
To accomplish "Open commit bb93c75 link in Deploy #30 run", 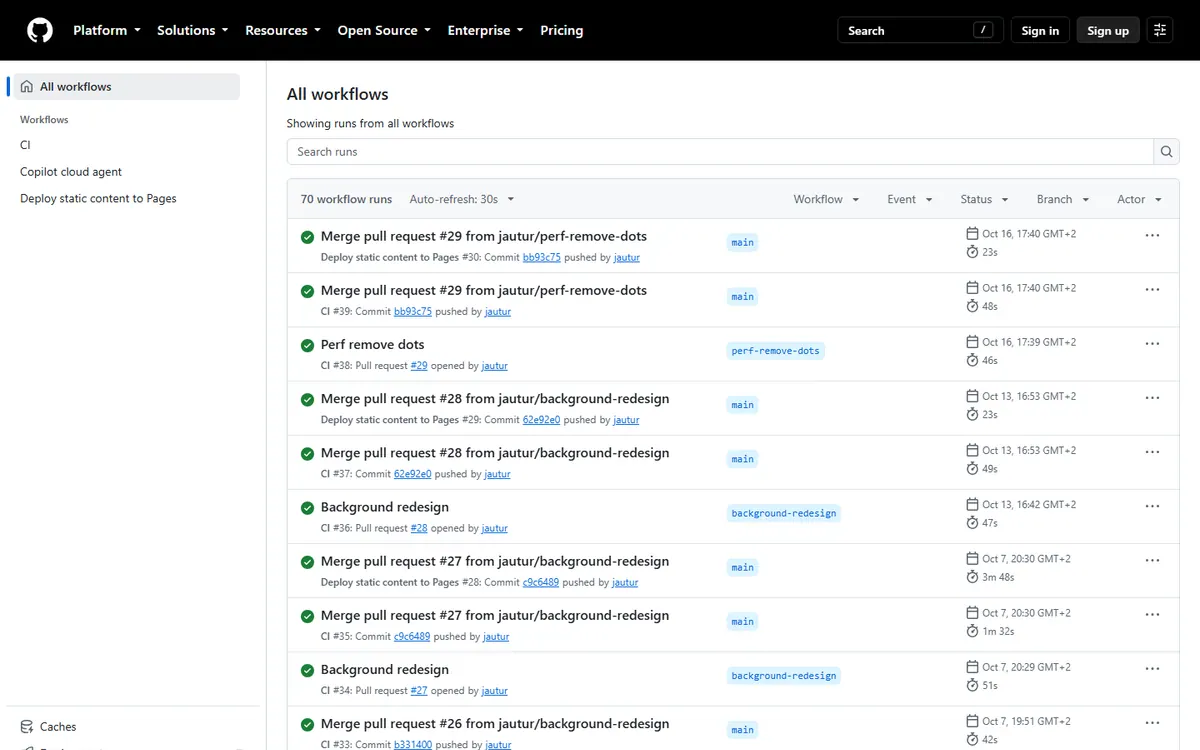I will [x=542, y=258].
